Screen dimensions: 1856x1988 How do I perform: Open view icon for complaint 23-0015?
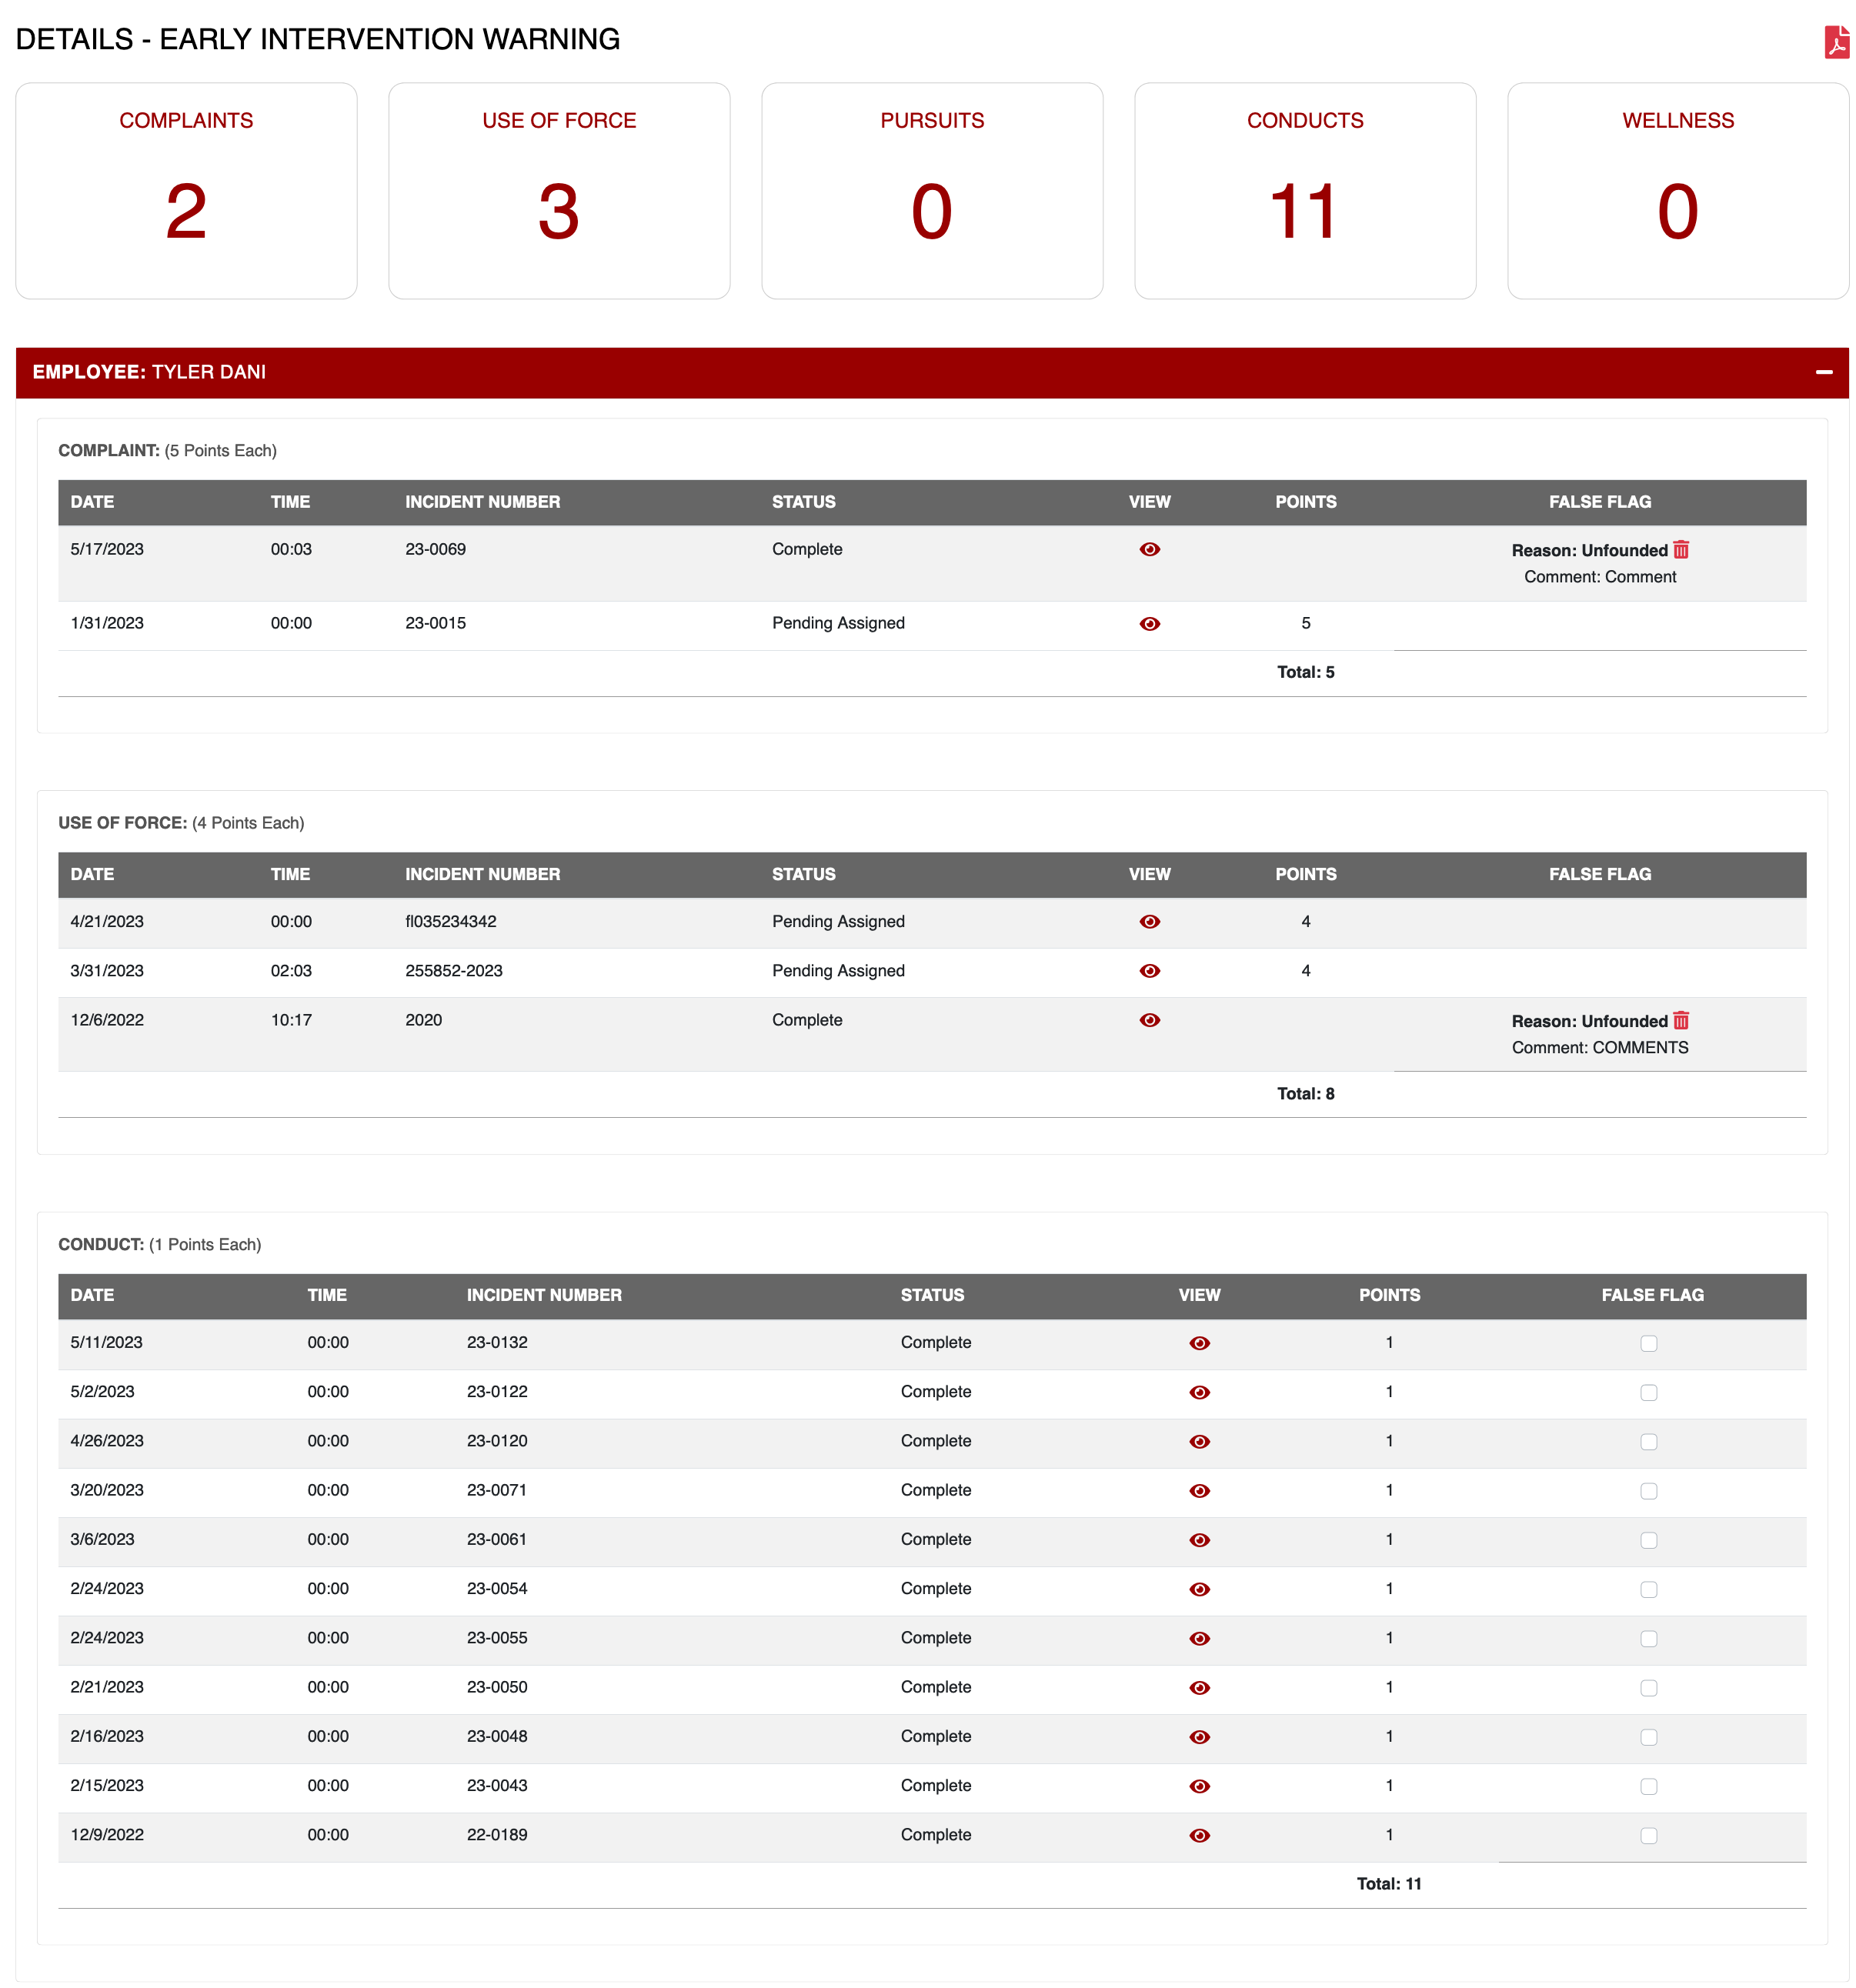point(1149,623)
